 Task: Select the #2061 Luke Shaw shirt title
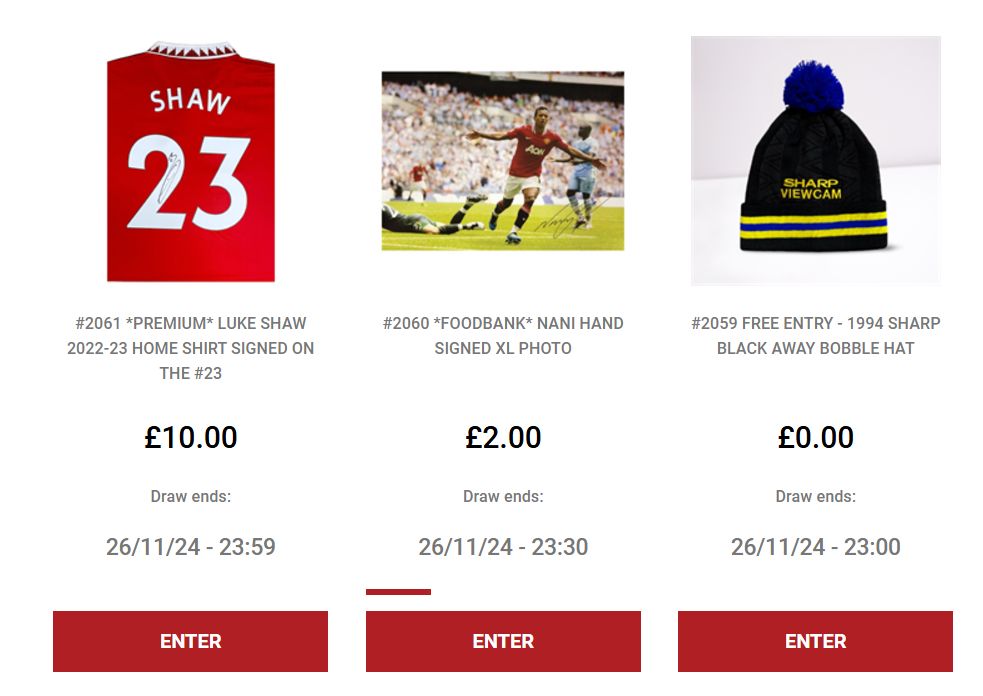(x=191, y=348)
